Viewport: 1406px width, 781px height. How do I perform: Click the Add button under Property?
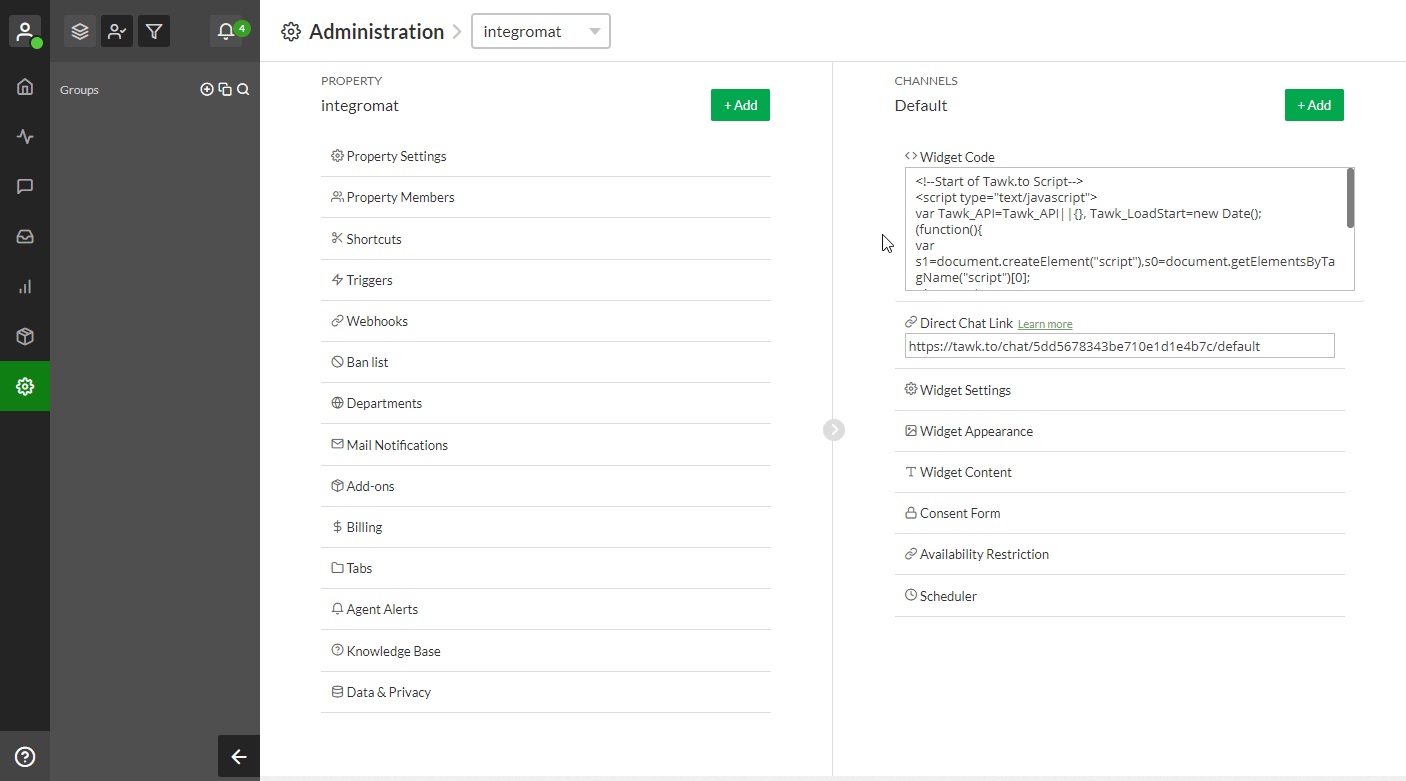click(740, 105)
